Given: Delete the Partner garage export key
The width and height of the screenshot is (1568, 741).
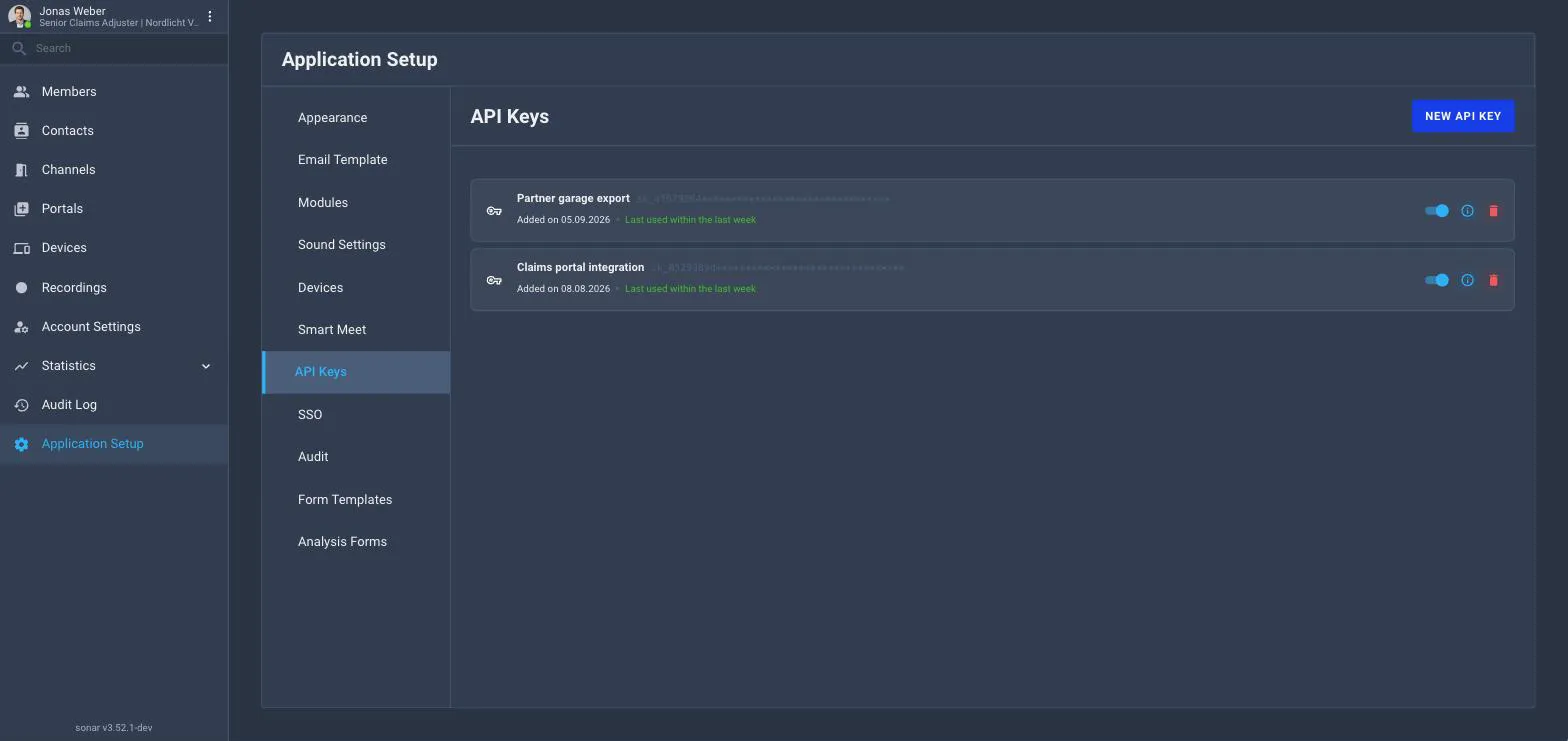Looking at the screenshot, I should click(x=1493, y=211).
